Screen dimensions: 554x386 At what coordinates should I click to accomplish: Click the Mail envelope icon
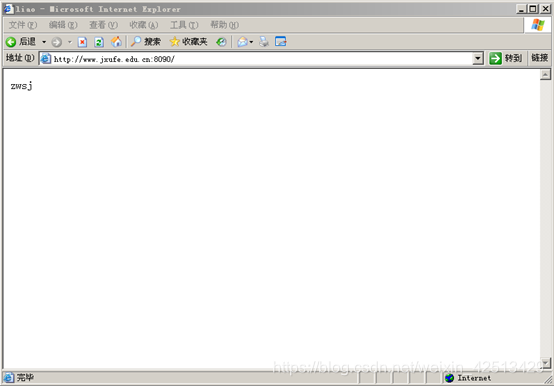click(x=242, y=42)
